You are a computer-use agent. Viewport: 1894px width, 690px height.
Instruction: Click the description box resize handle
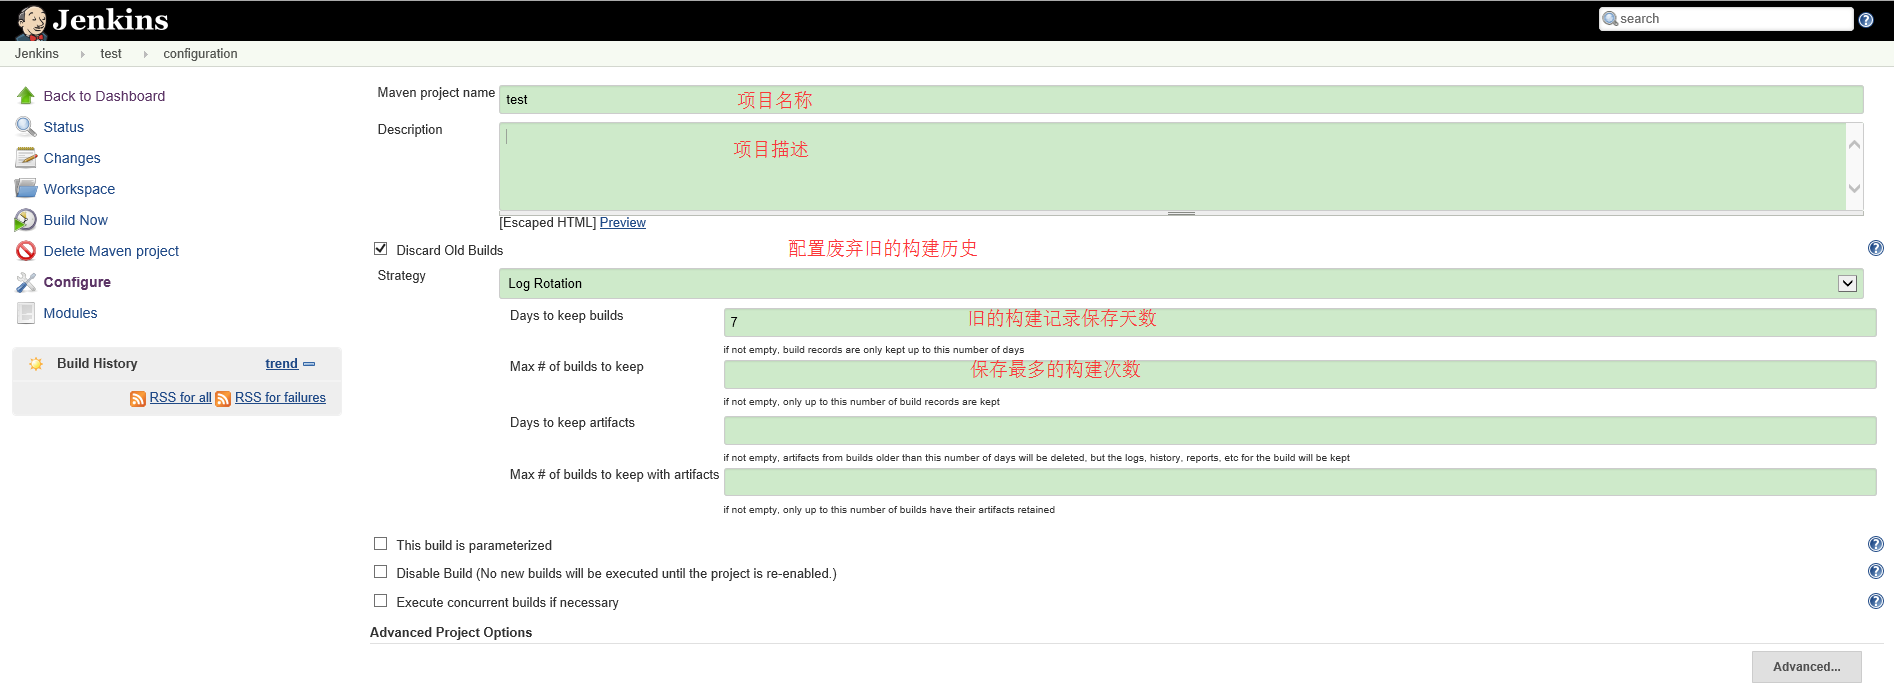pyautogui.click(x=1181, y=213)
